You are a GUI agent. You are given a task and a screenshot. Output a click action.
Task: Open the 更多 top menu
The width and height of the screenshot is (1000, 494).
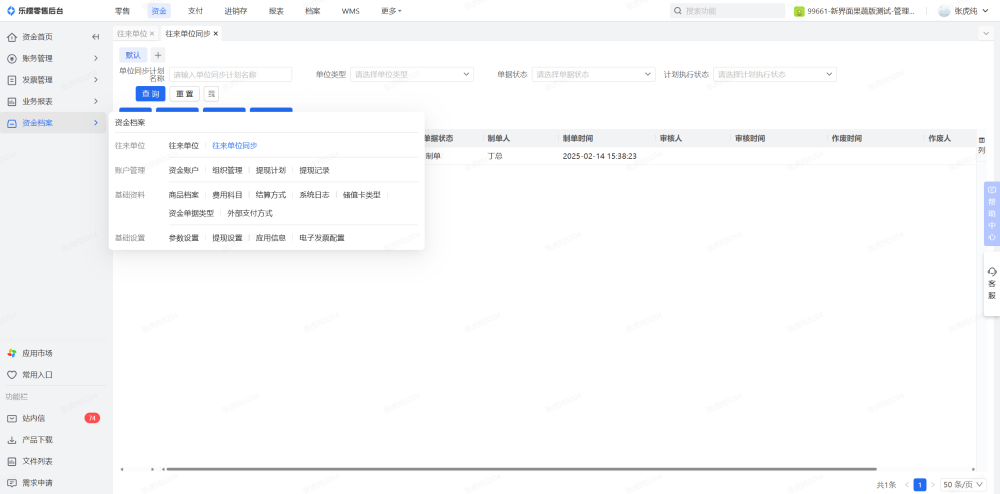pos(391,11)
